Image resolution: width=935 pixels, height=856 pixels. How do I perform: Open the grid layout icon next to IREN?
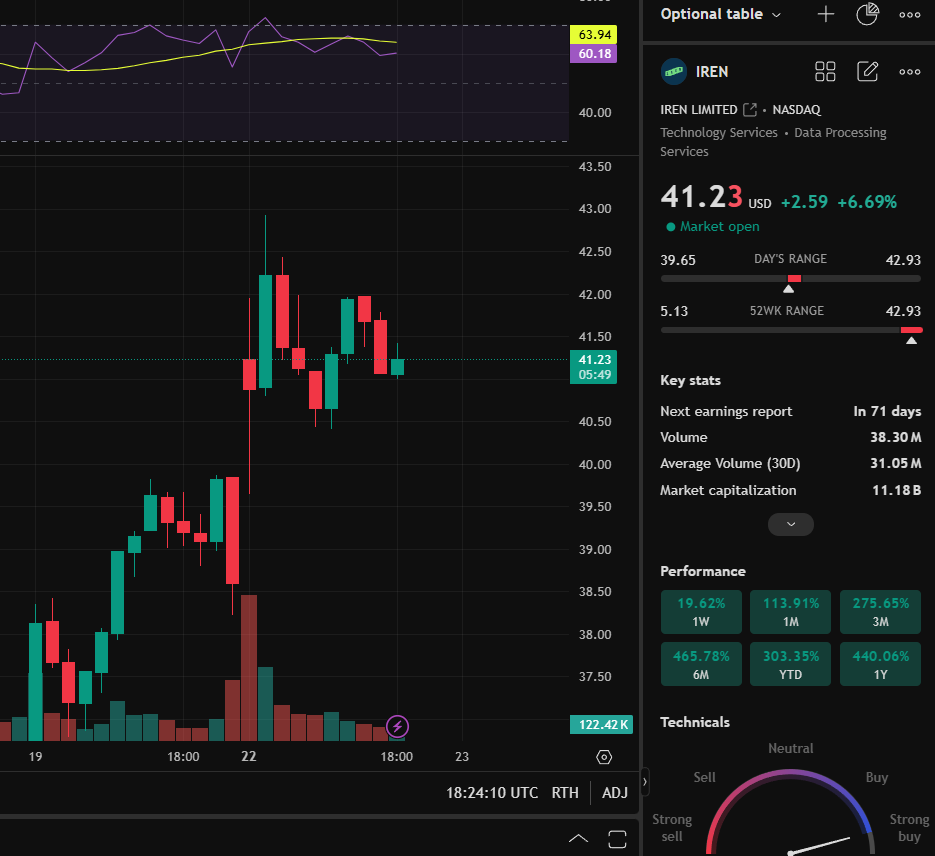coord(825,72)
